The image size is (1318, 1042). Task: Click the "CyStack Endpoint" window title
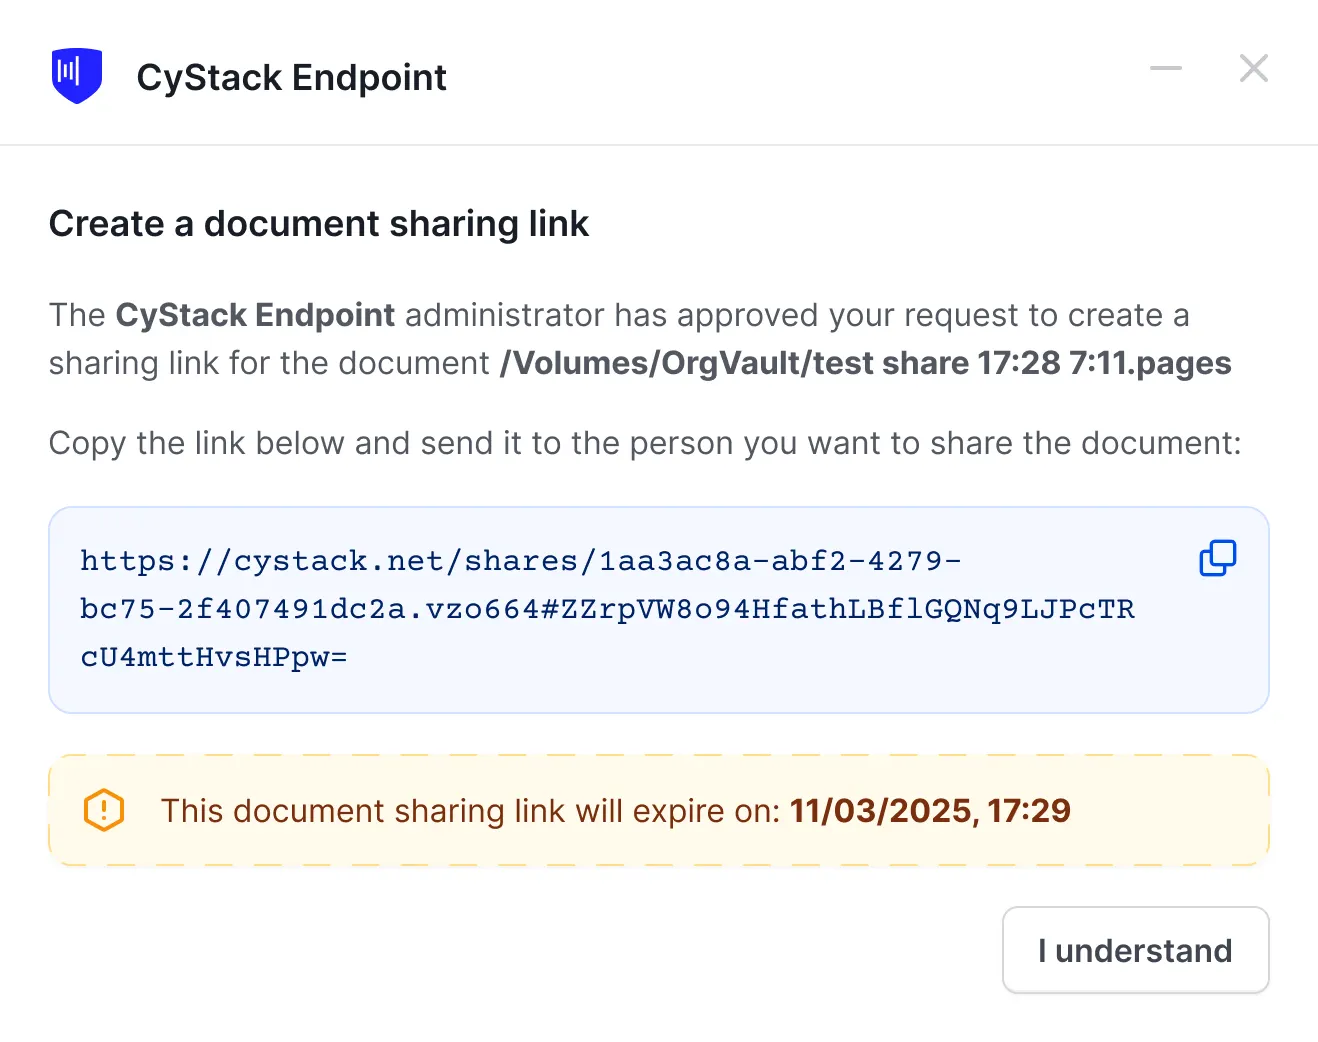[x=291, y=77]
